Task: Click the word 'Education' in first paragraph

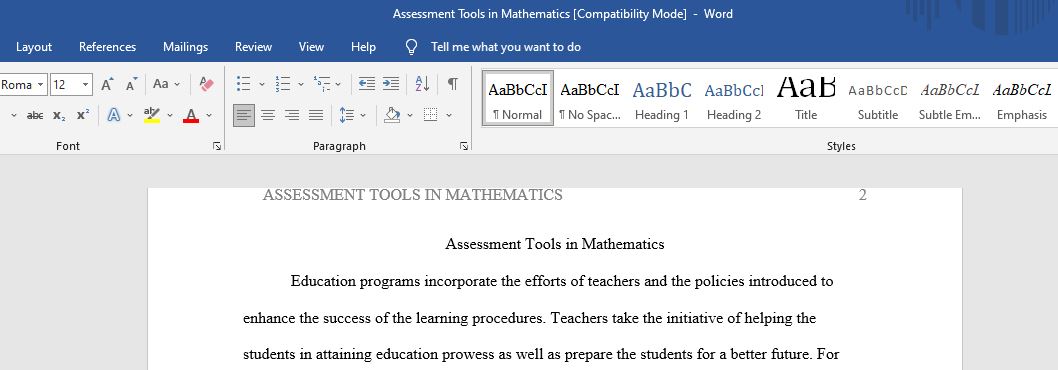Action: tap(323, 281)
